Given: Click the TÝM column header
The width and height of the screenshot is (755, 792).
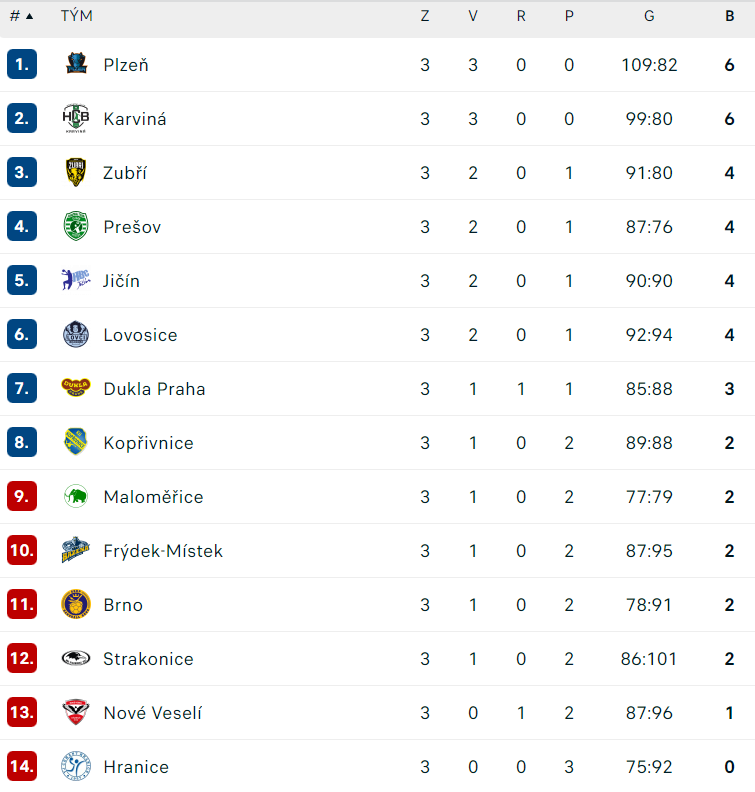Looking at the screenshot, I should [77, 16].
